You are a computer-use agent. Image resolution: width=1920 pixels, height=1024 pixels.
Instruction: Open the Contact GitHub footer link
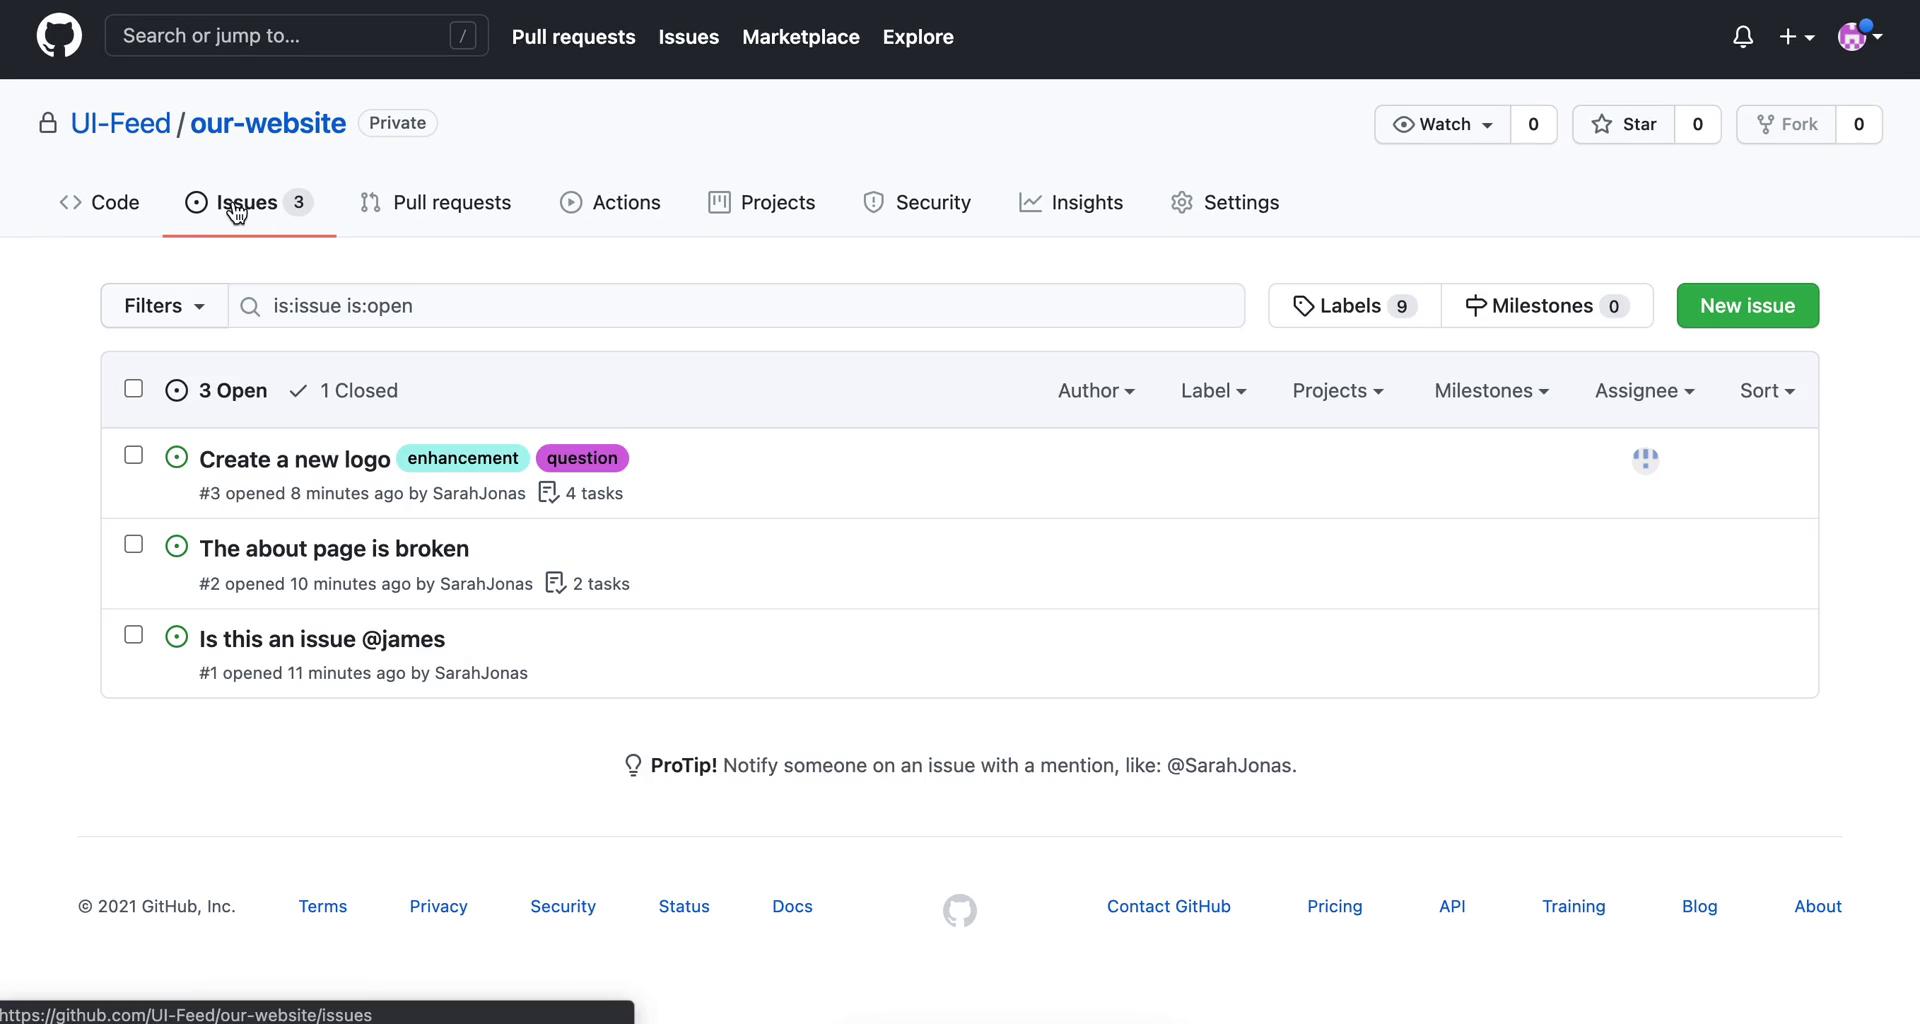point(1168,906)
